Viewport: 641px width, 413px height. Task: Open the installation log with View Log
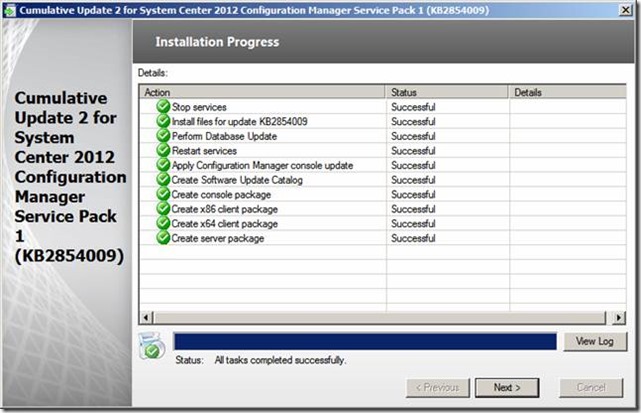pos(595,341)
